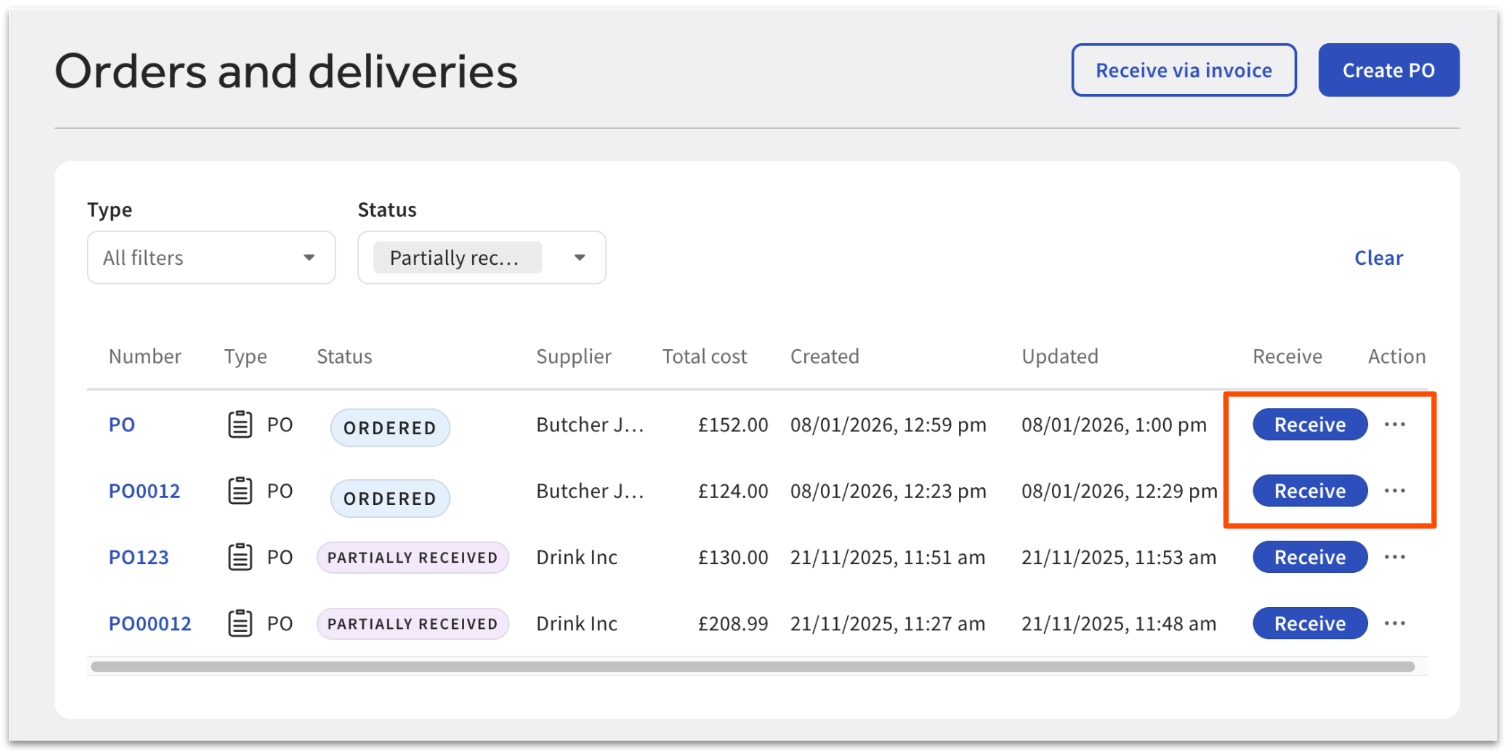
Task: Click the clipboard type icon in PO0012 row
Action: pos(240,491)
